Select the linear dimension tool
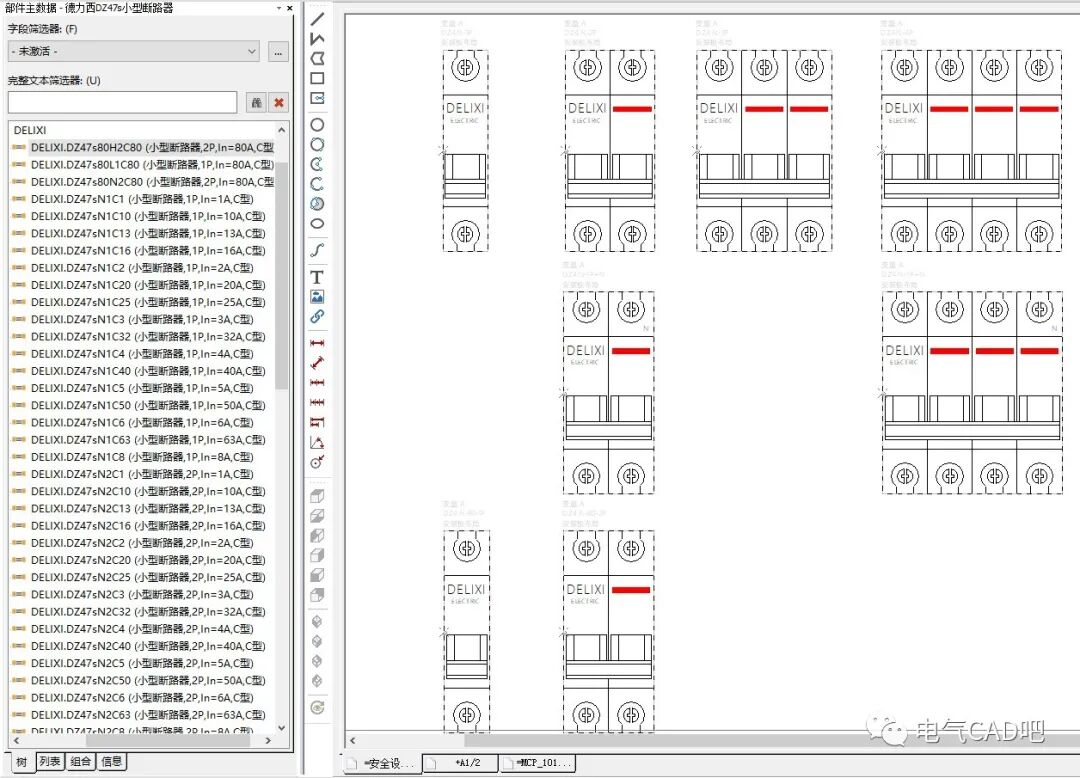 (317, 343)
